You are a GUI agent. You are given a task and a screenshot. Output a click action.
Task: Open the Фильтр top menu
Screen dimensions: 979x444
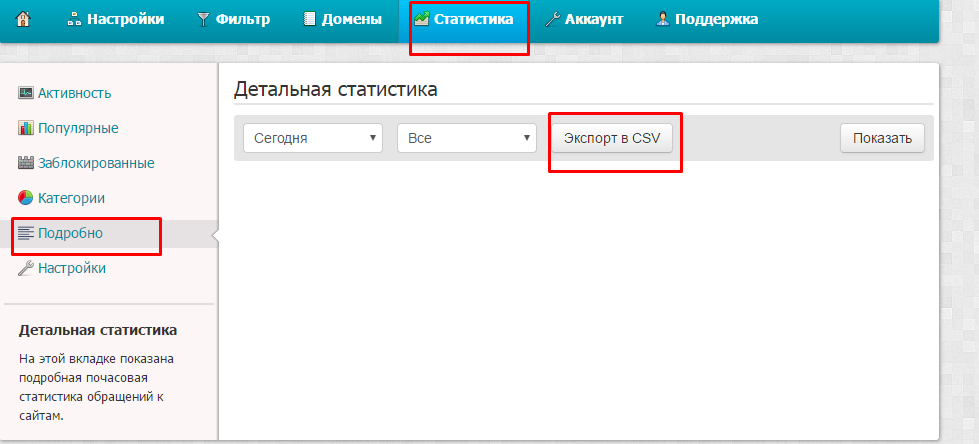[243, 19]
